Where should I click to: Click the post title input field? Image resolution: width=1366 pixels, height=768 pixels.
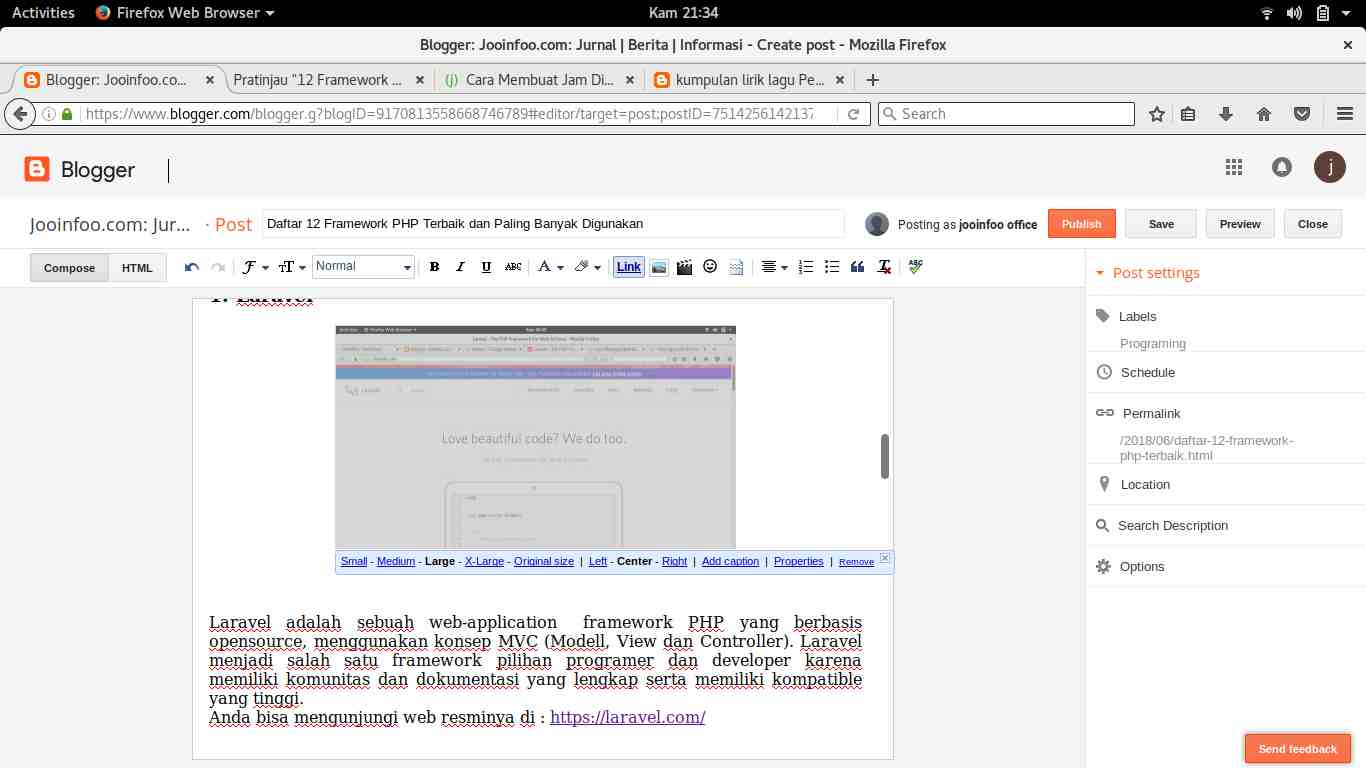(553, 224)
